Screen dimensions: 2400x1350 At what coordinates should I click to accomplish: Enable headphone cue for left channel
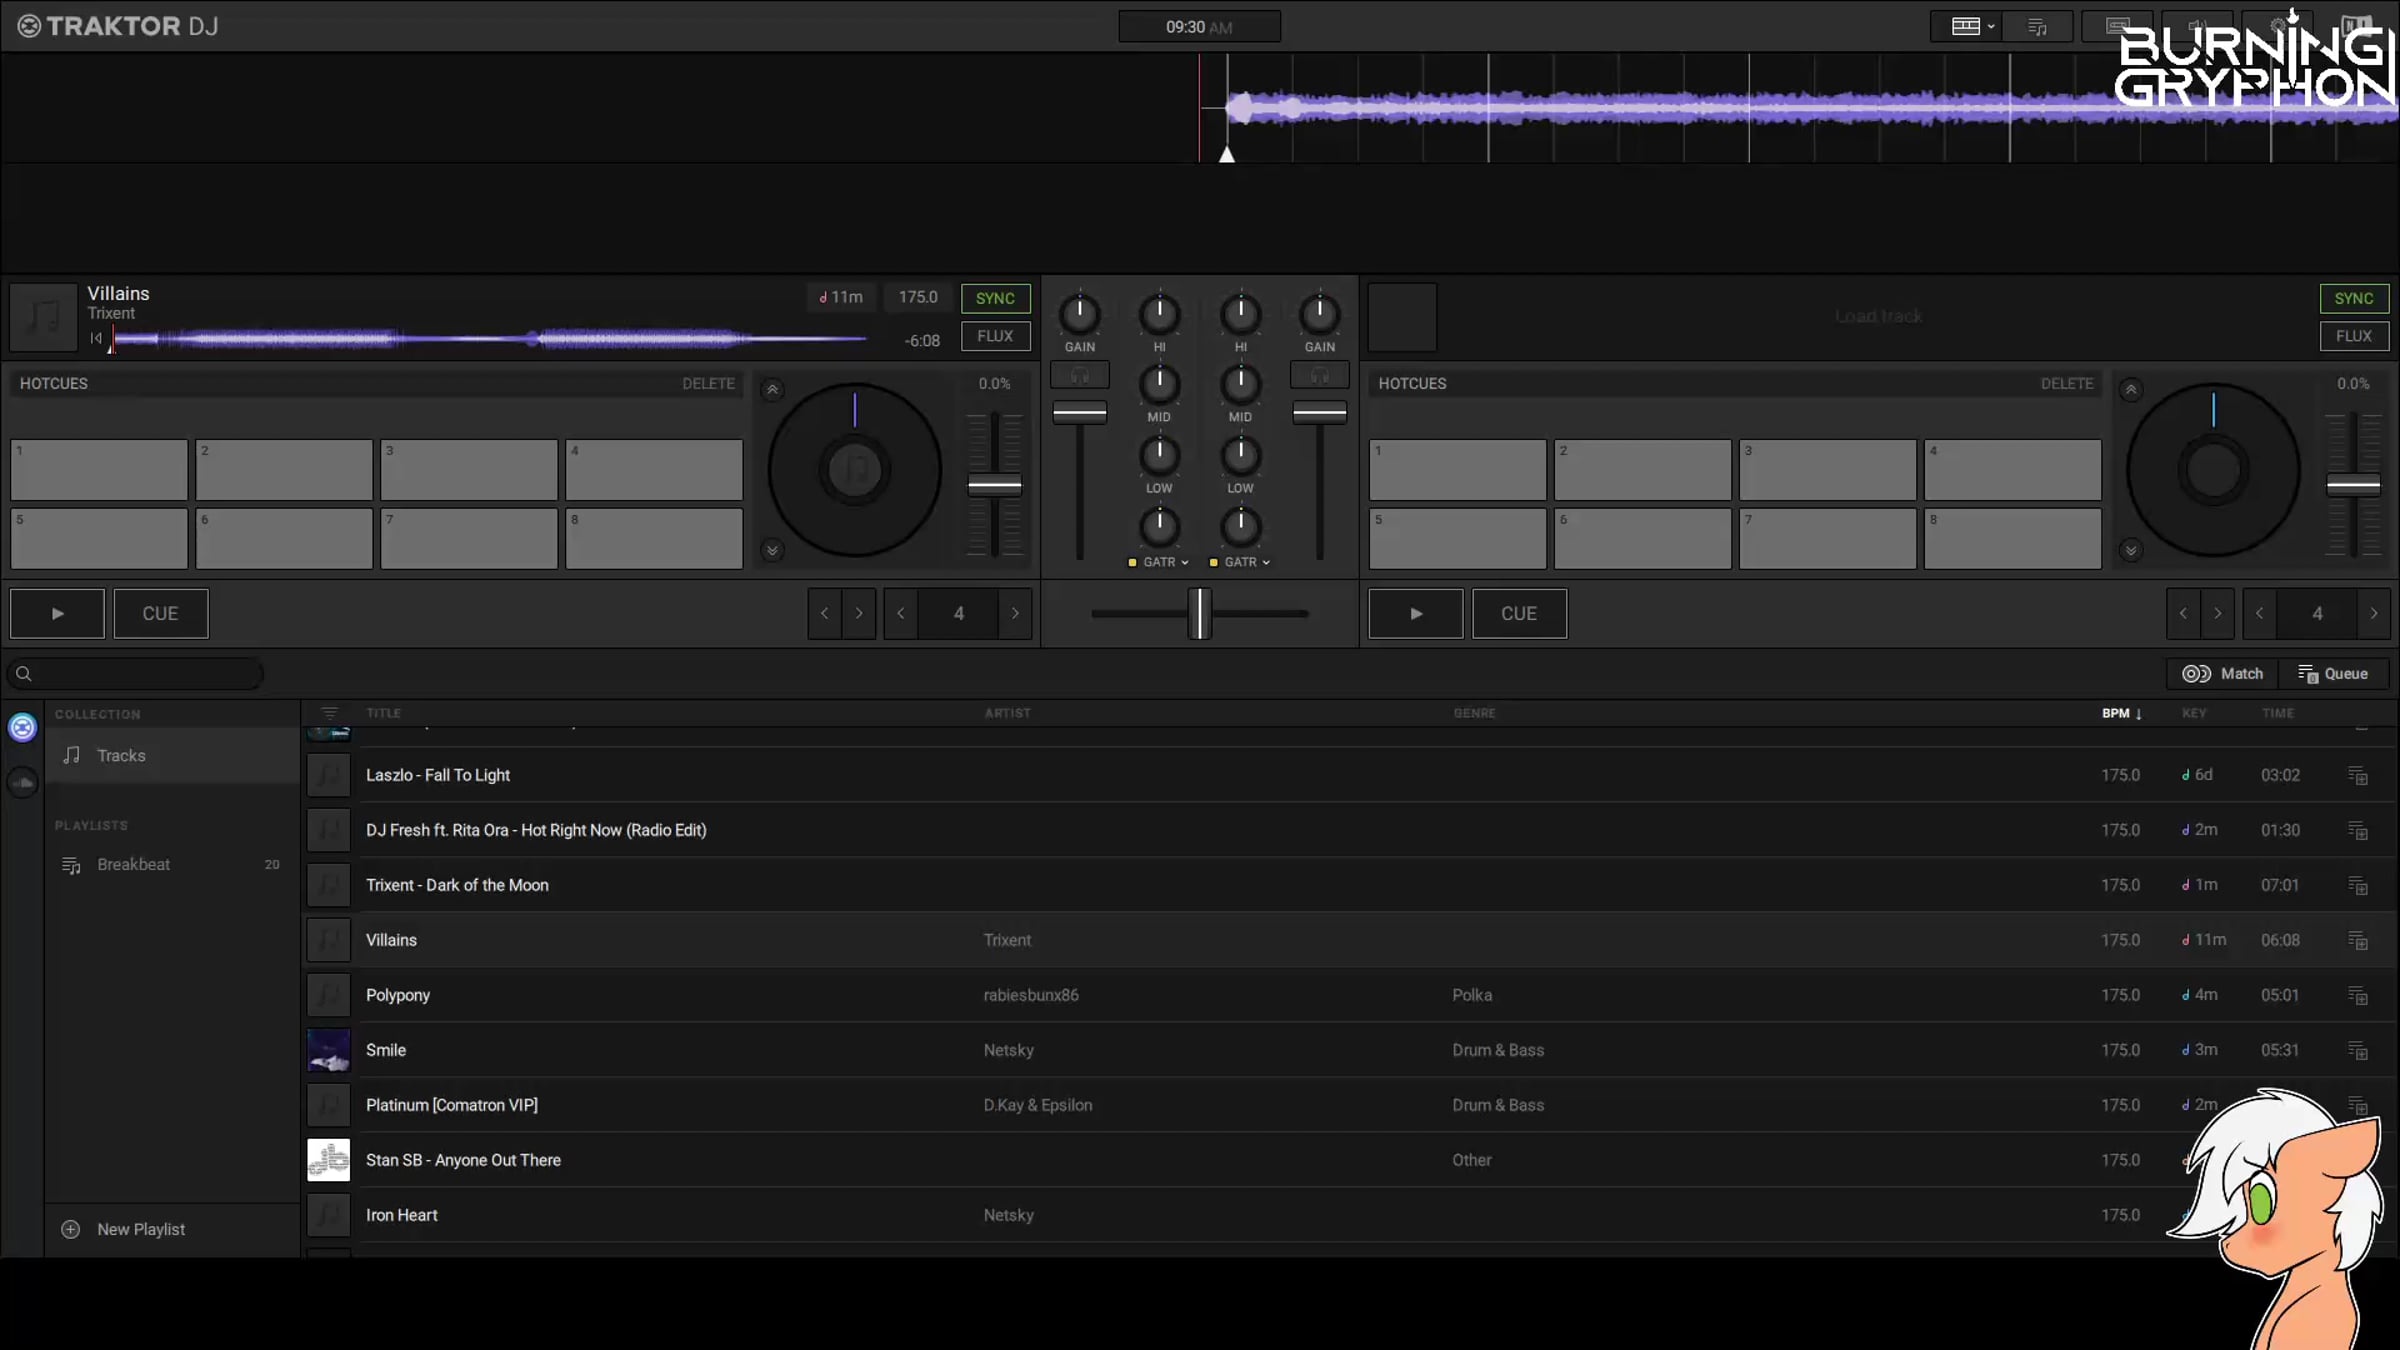click(x=1080, y=375)
